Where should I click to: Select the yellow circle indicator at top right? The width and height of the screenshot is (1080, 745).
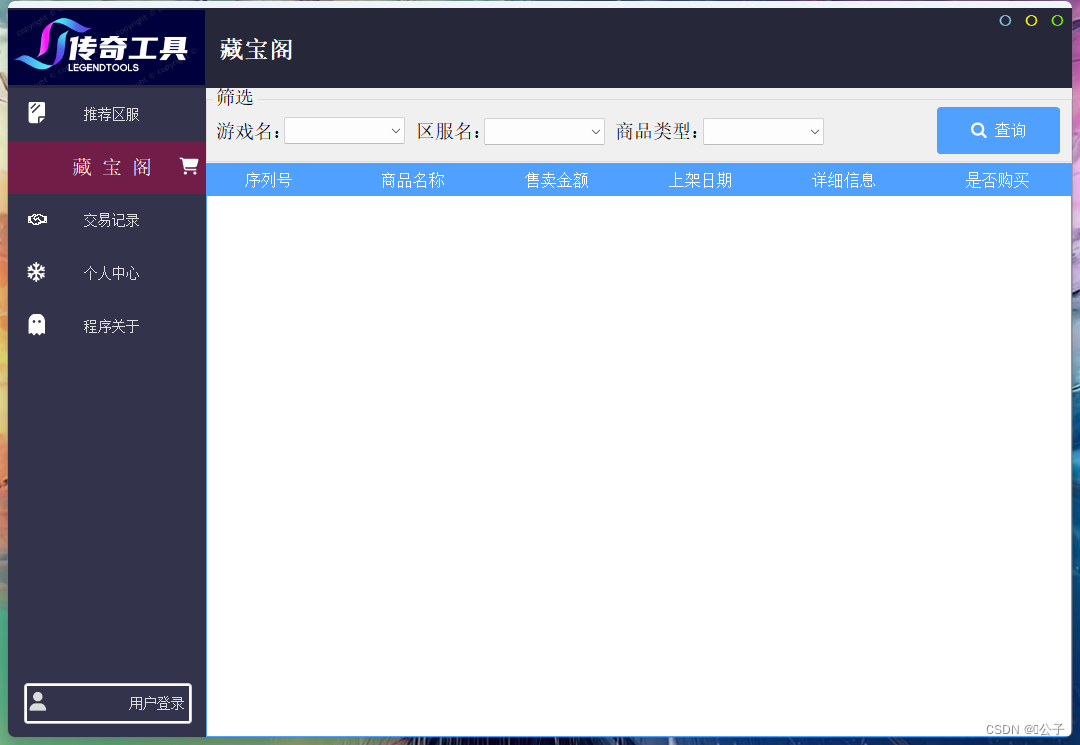click(x=1031, y=20)
